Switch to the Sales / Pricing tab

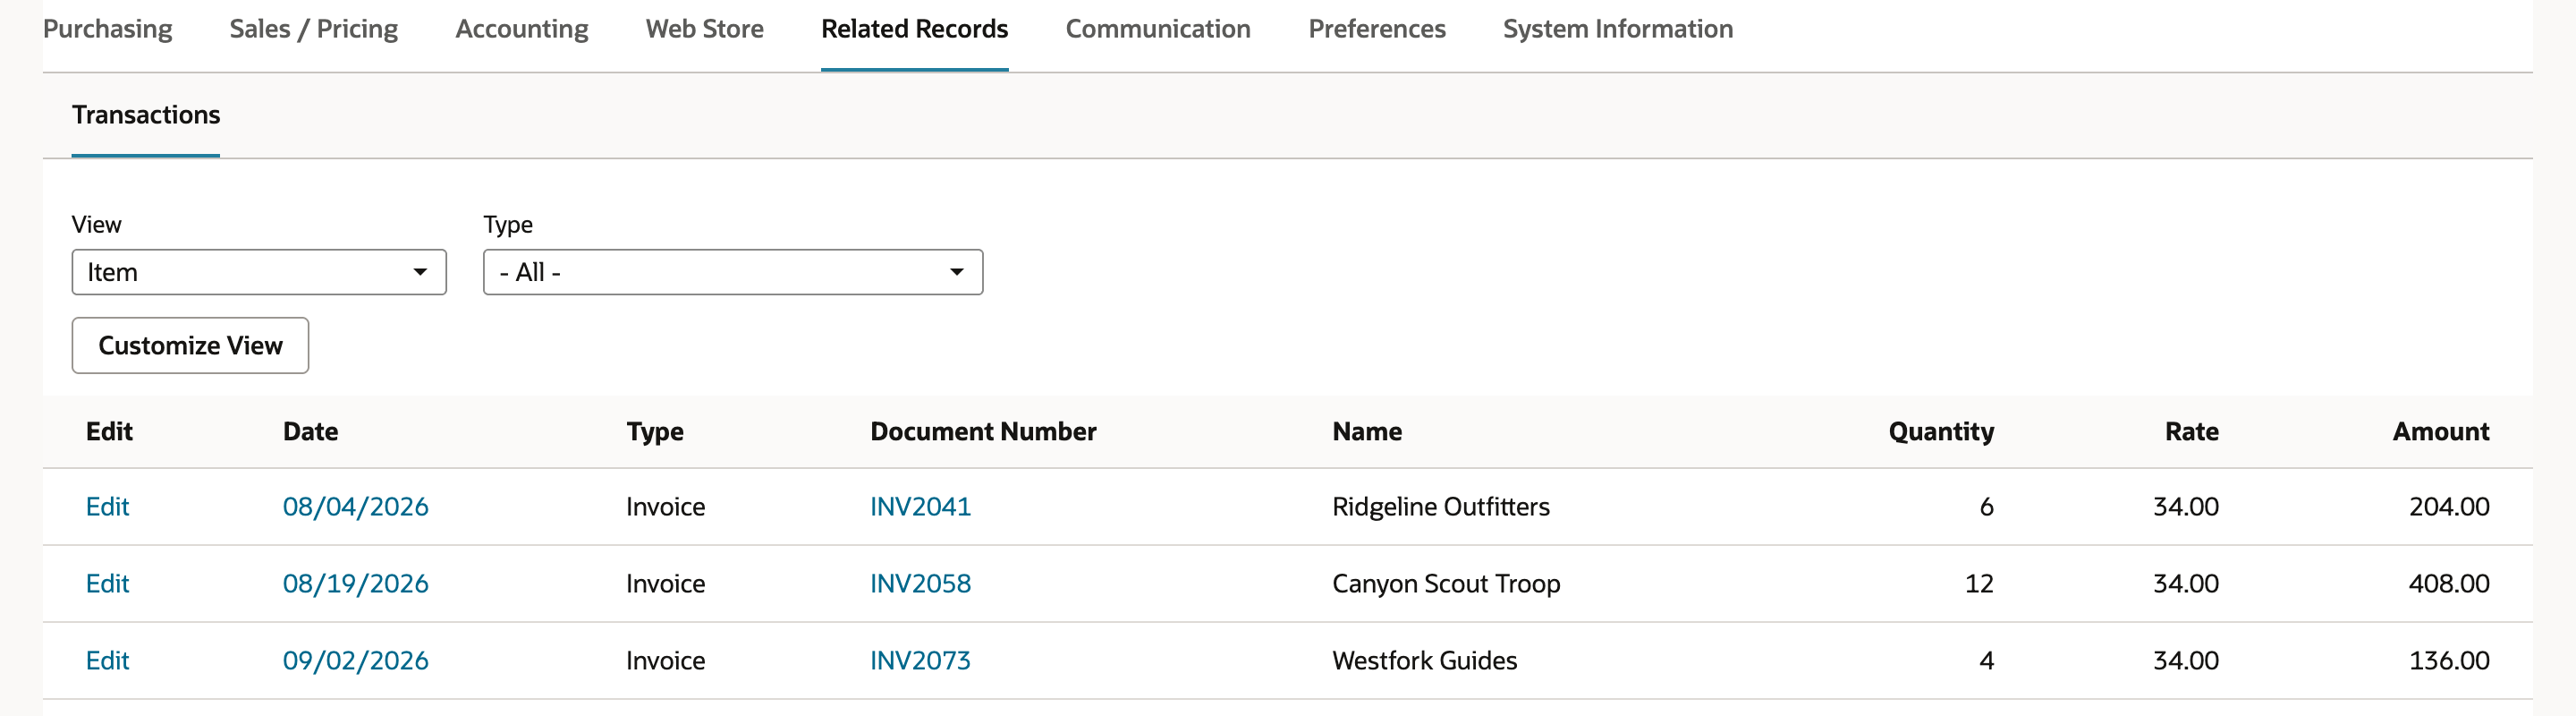pos(313,29)
